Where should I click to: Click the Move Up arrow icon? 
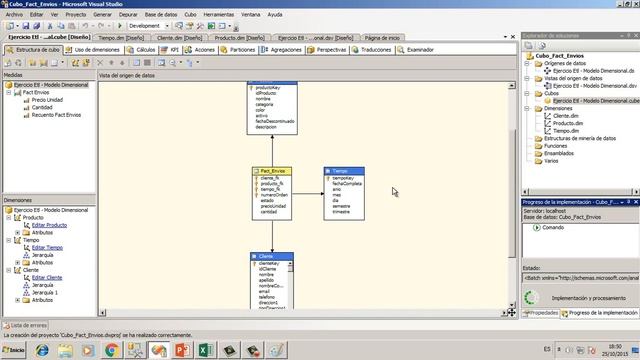point(111,63)
